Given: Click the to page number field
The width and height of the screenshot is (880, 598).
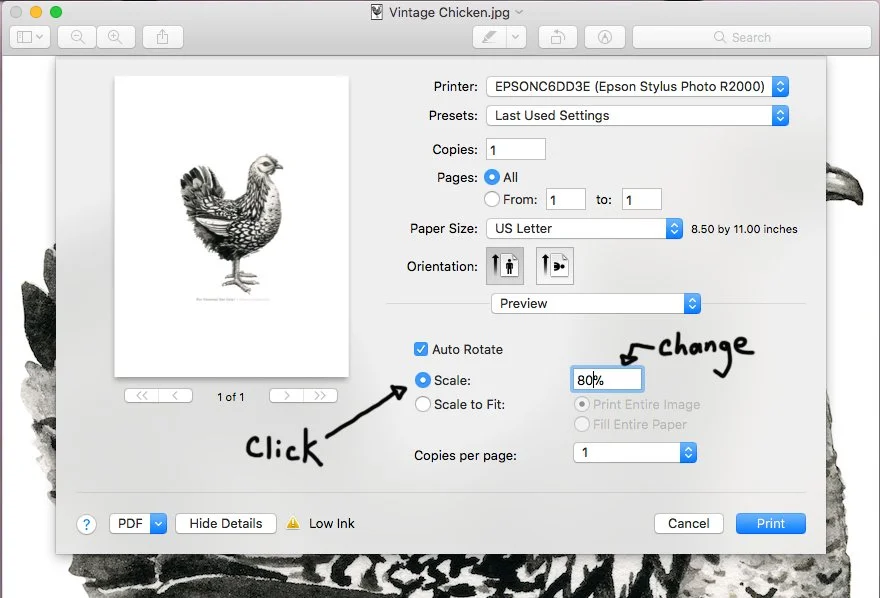Looking at the screenshot, I should (x=641, y=199).
